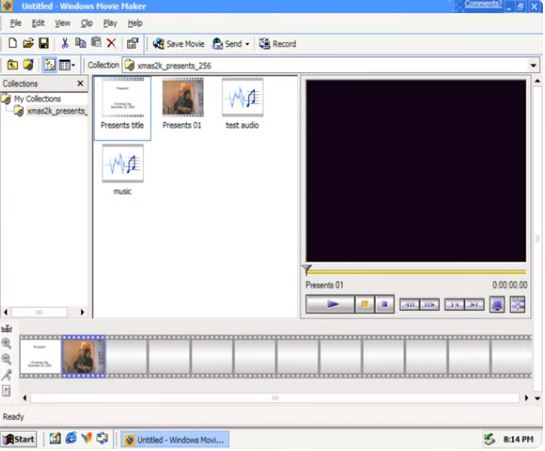Click the storyboard scroll right arrow
Image resolution: width=545 pixels, height=451 pixels.
[526, 398]
